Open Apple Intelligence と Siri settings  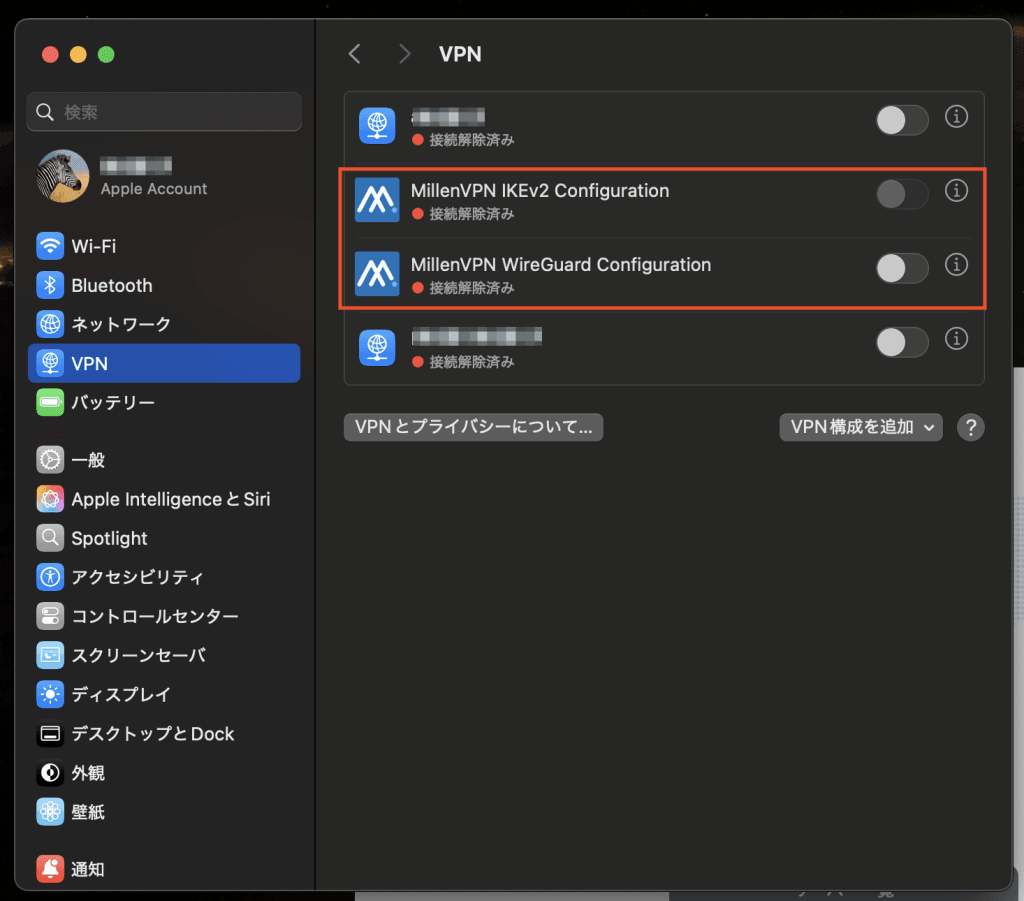[170, 499]
